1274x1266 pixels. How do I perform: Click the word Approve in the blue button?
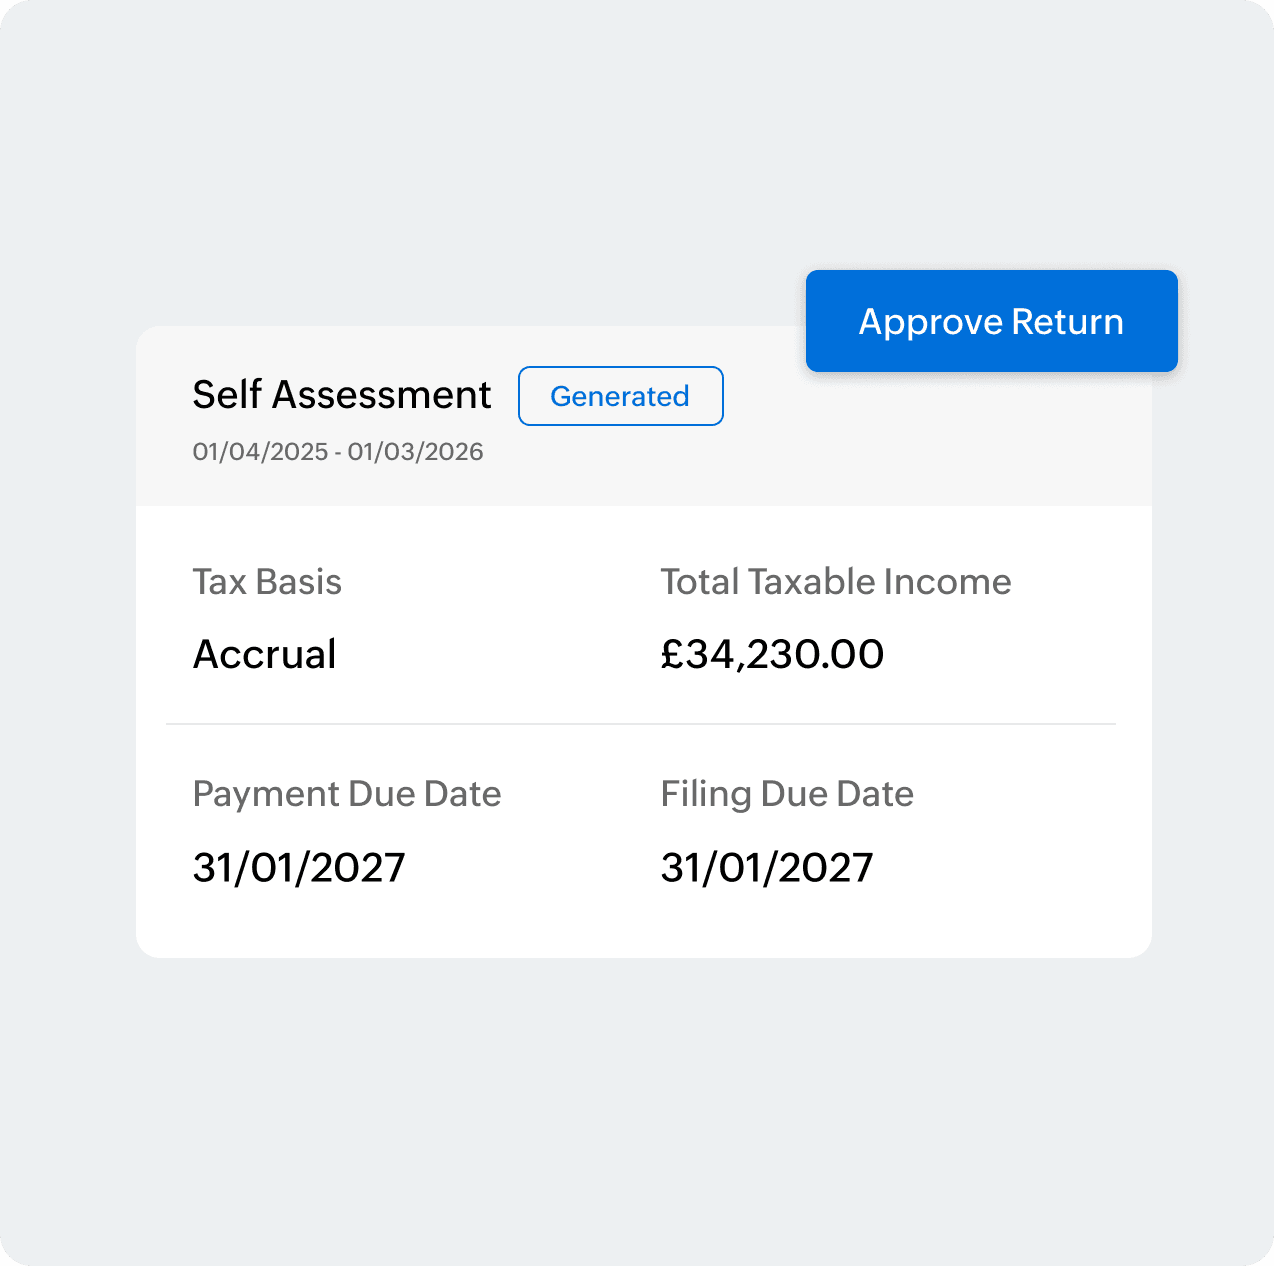click(x=930, y=323)
